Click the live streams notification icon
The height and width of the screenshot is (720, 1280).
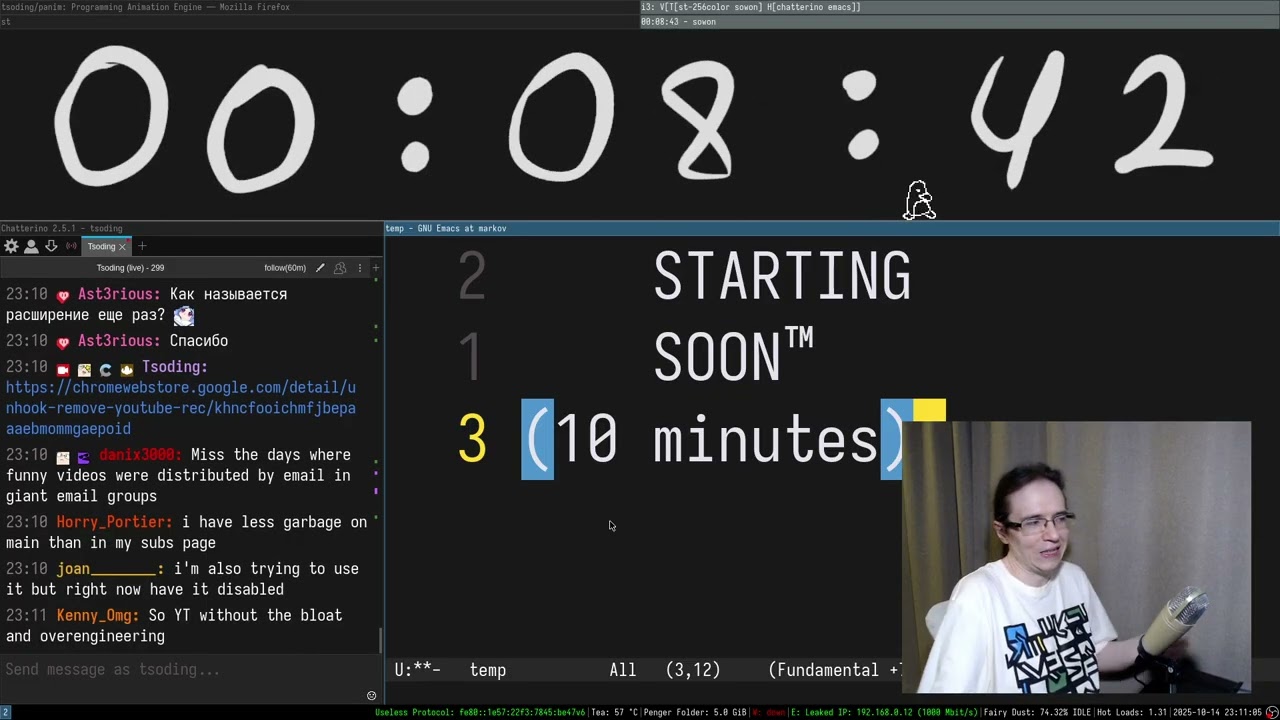[71, 246]
